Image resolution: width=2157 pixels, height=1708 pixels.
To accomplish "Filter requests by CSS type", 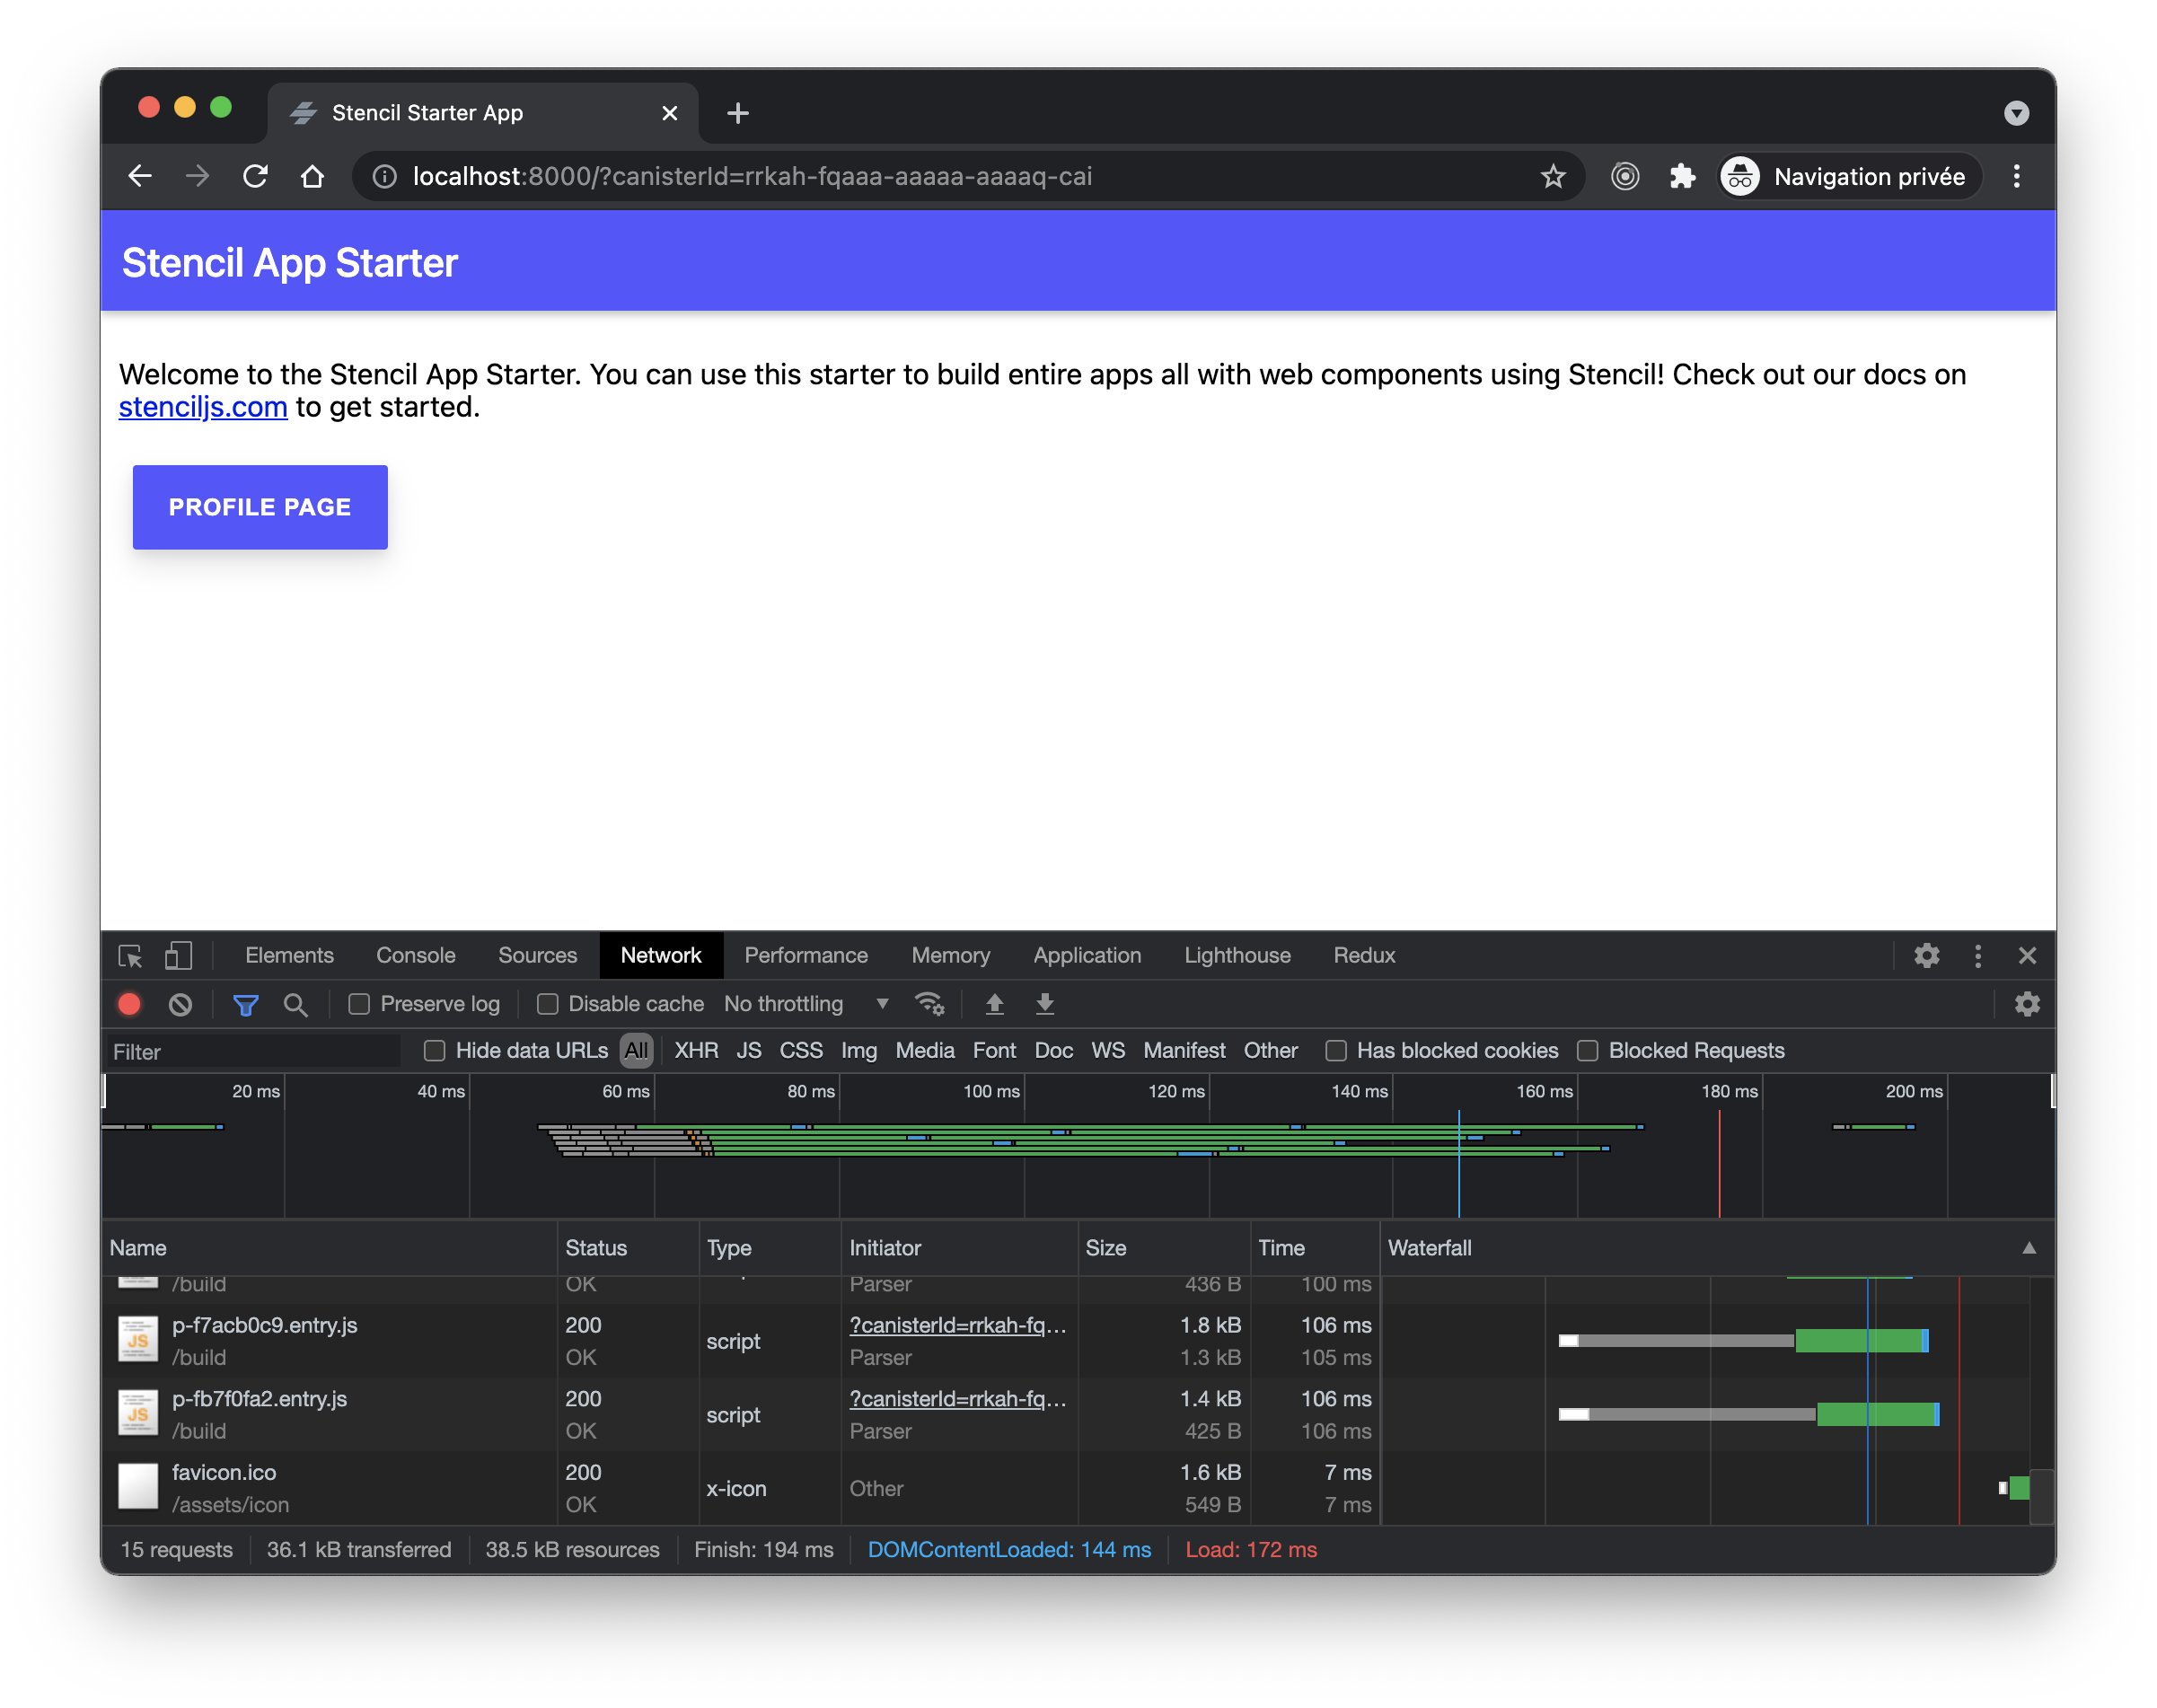I will click(800, 1050).
